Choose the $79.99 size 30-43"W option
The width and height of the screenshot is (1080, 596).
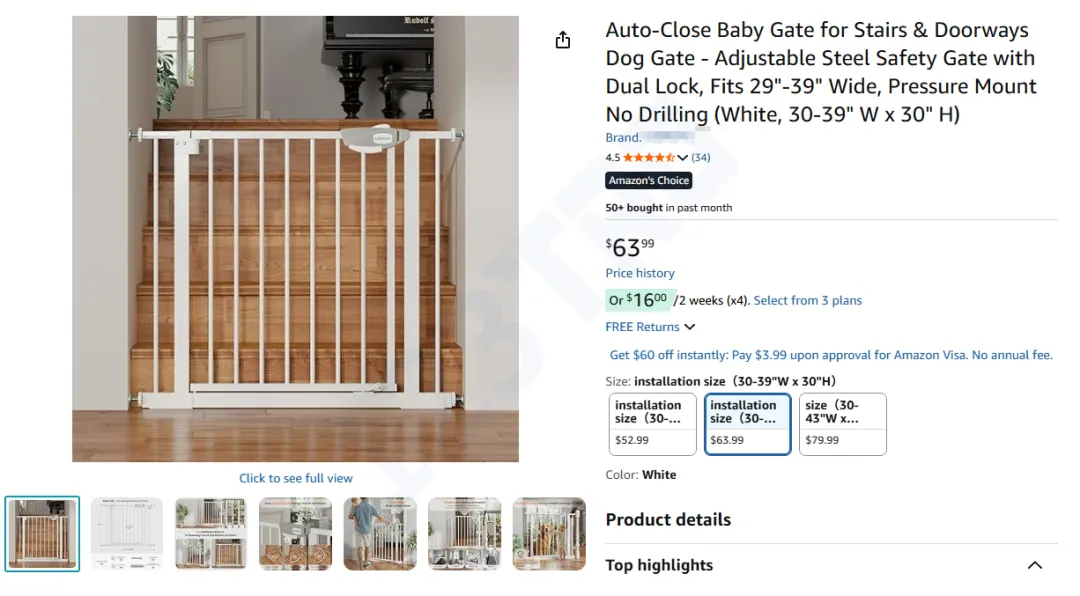click(842, 424)
